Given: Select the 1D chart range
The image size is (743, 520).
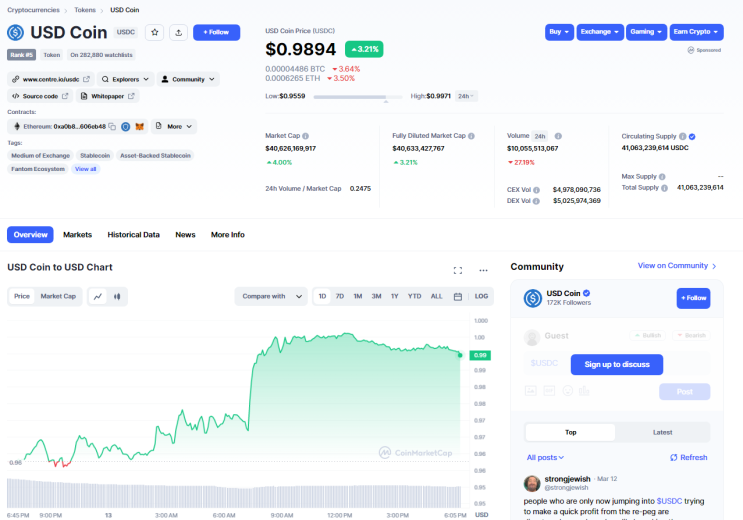Looking at the screenshot, I should click(322, 296).
